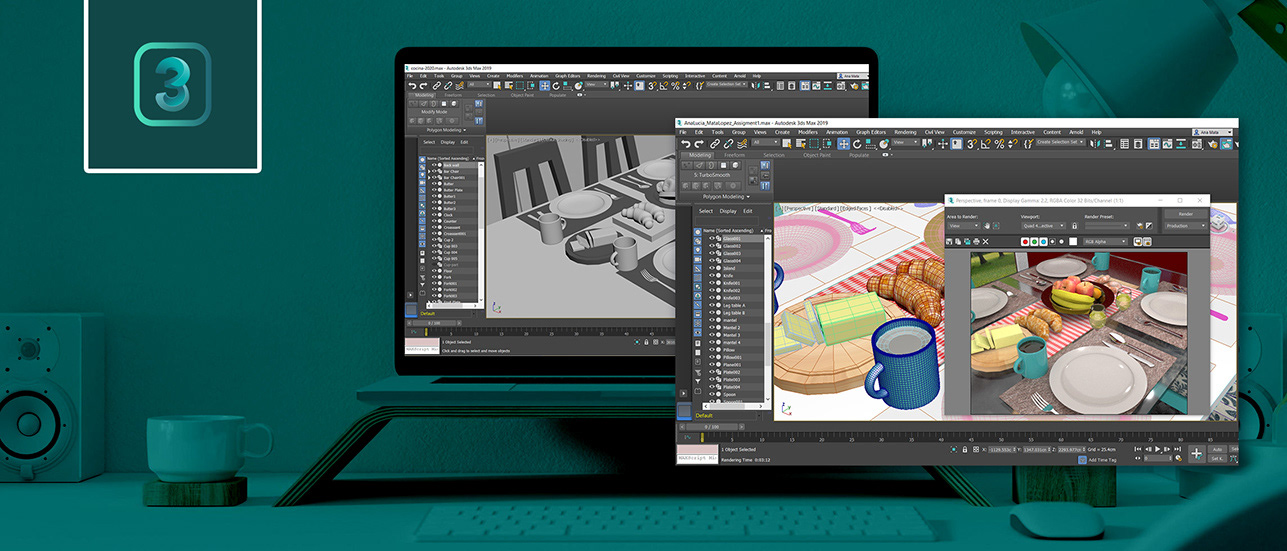Open Render Setup in front window toolbar

[x=1212, y=144]
